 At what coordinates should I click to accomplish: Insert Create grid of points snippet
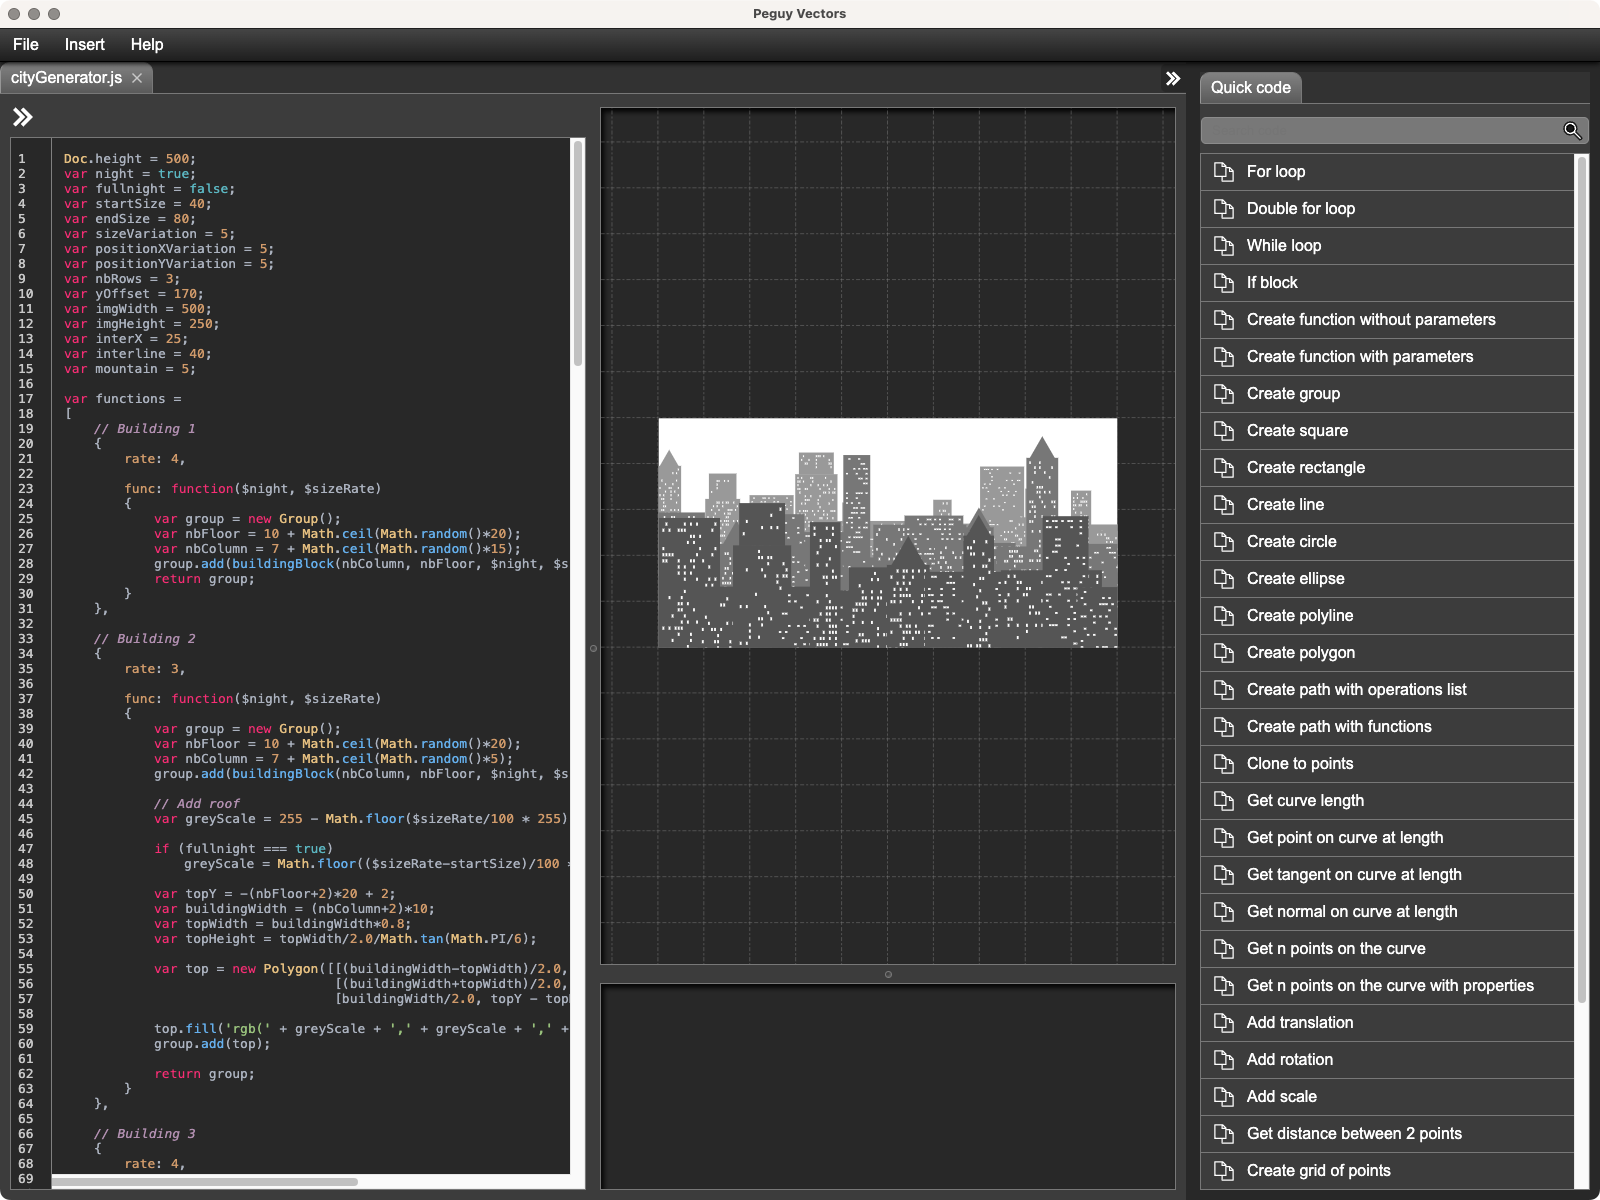pos(1387,1171)
